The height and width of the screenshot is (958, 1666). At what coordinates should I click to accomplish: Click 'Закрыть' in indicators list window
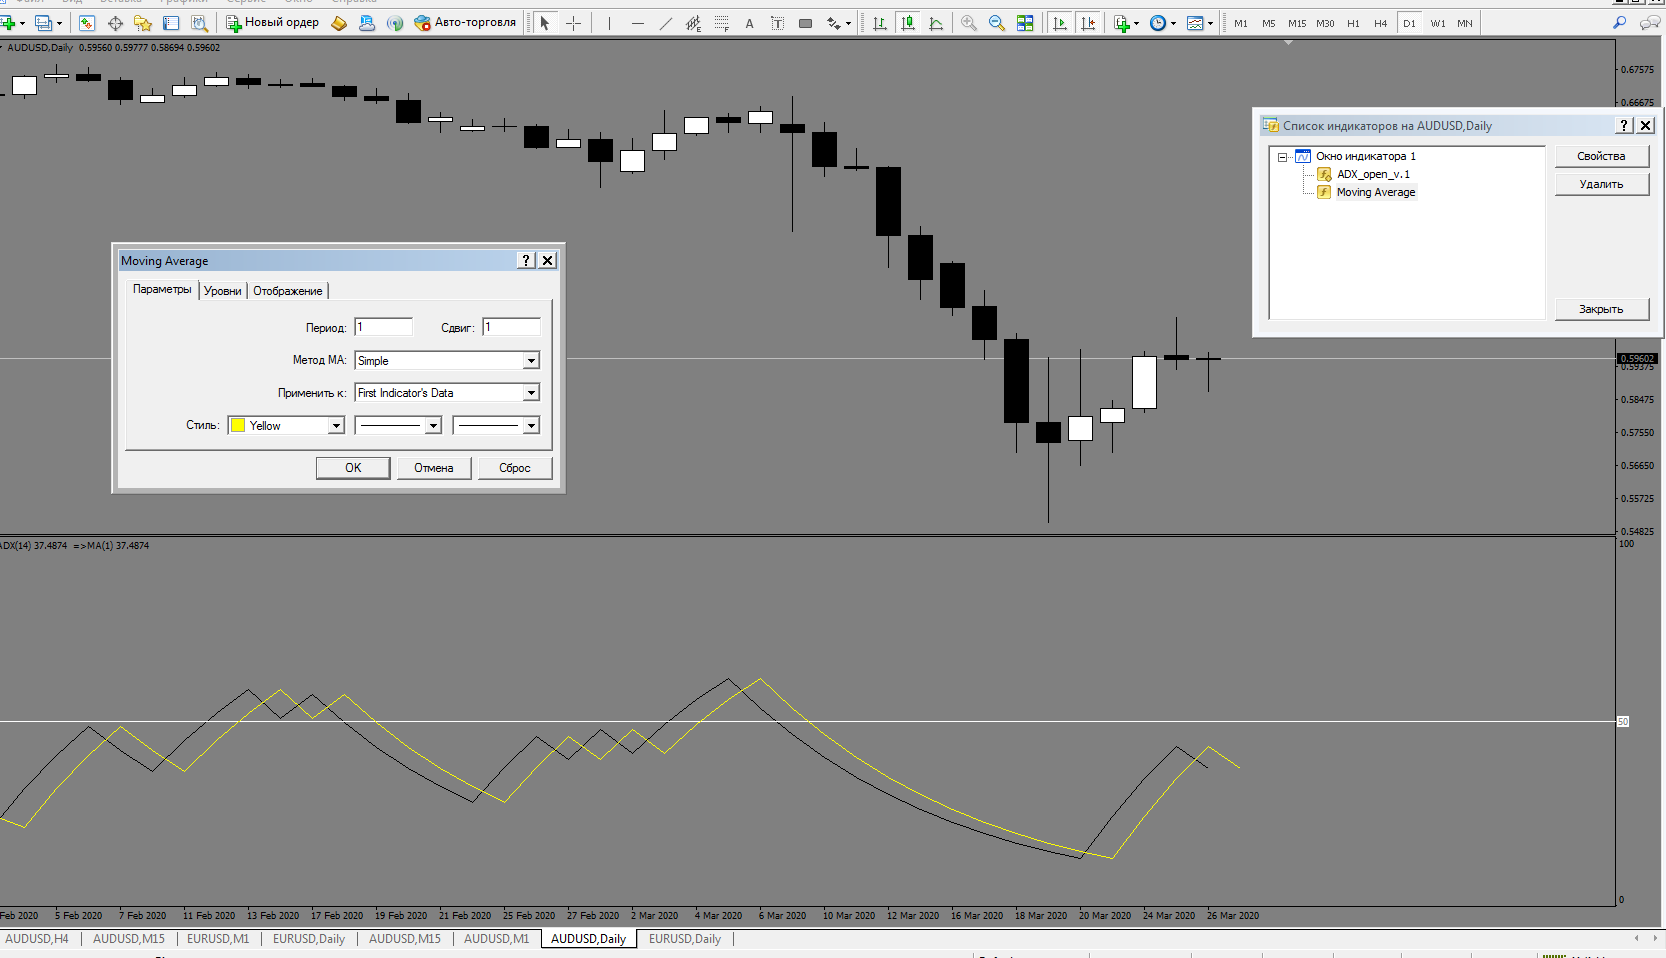[1601, 309]
